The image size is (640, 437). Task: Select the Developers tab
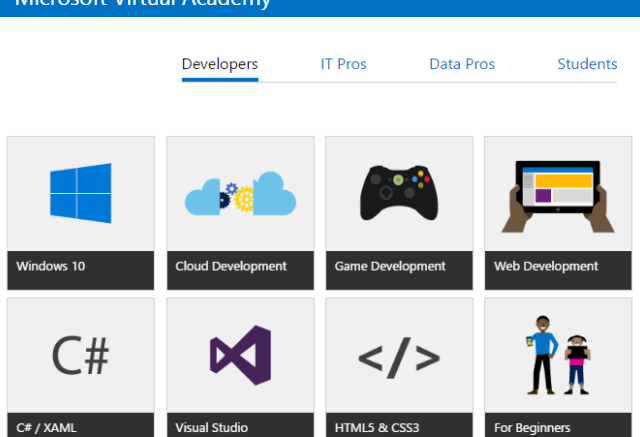pyautogui.click(x=220, y=64)
